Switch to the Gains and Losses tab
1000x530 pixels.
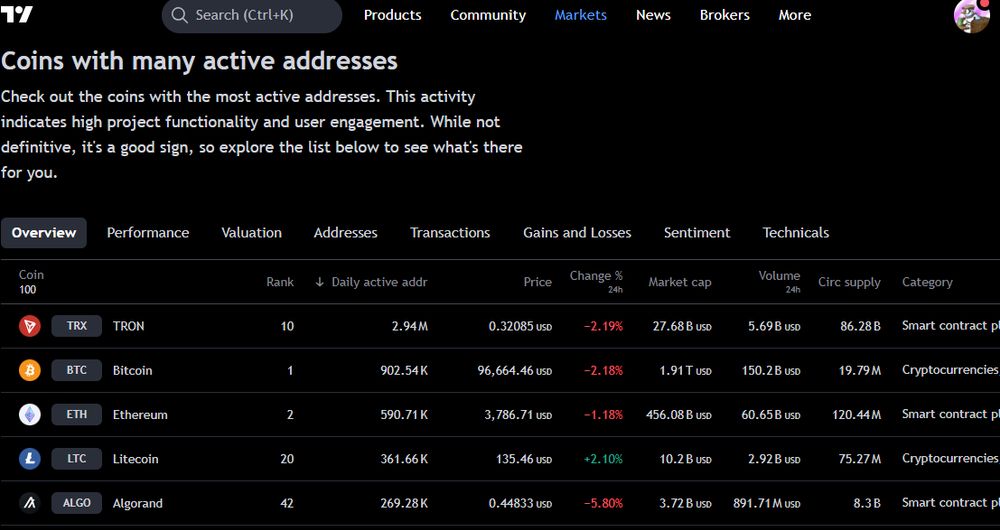[577, 233]
